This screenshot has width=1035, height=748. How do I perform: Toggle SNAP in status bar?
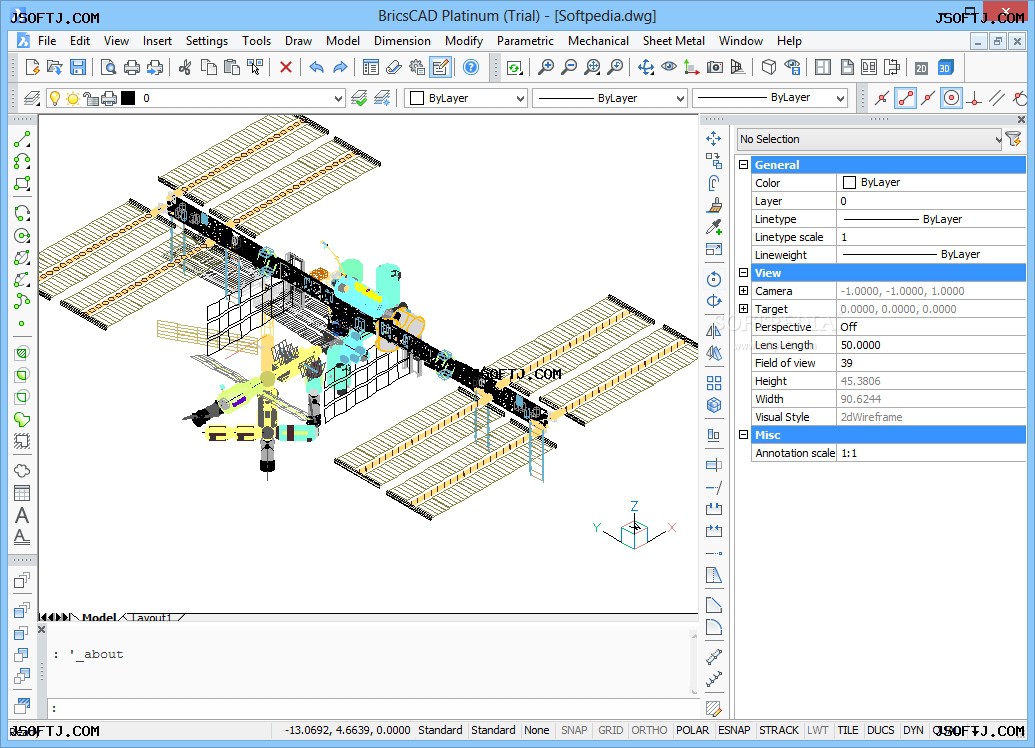574,730
